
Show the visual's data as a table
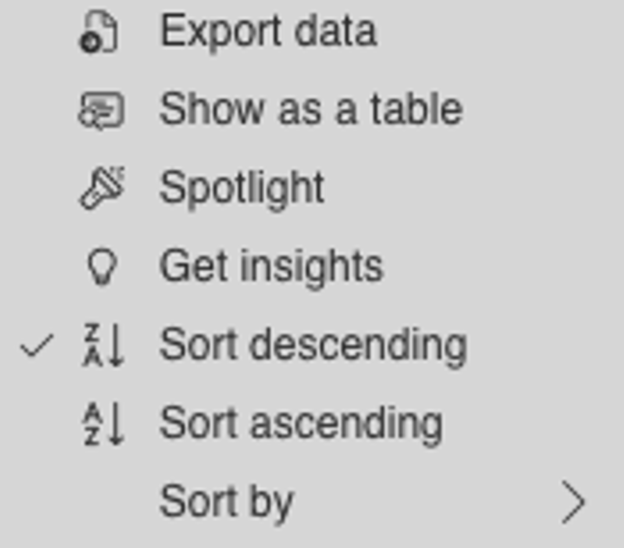tap(312, 110)
